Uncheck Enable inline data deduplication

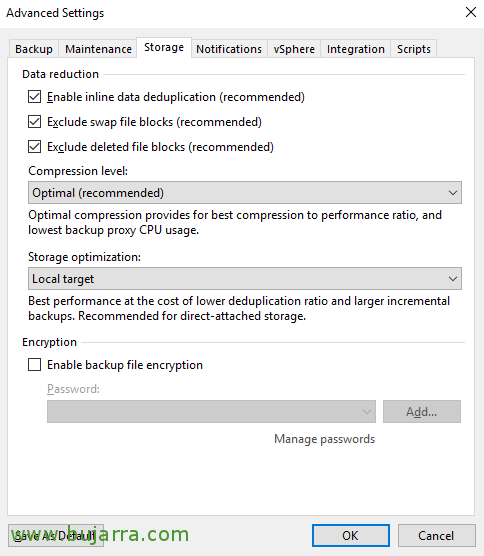[x=34, y=97]
